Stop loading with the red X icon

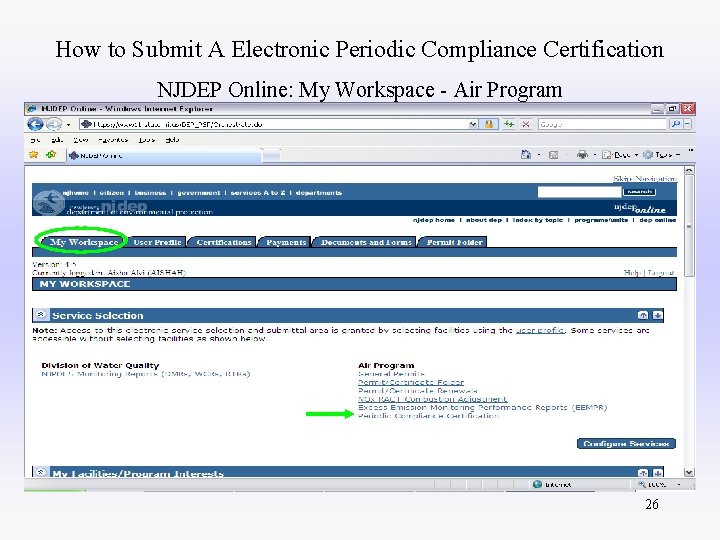tap(526, 124)
